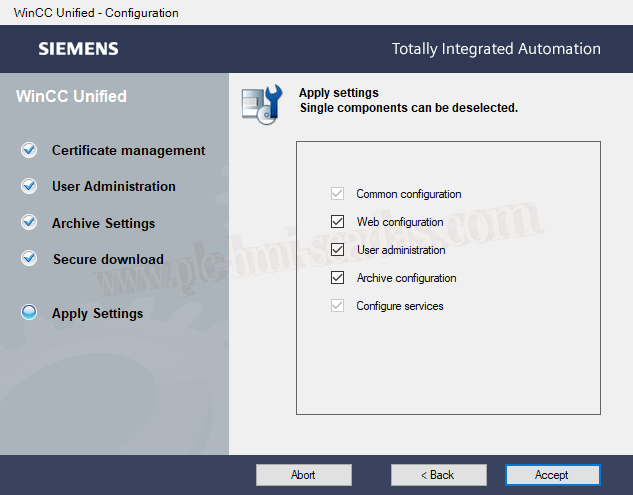Uncheck the Web configuration checkbox

pyautogui.click(x=337, y=222)
